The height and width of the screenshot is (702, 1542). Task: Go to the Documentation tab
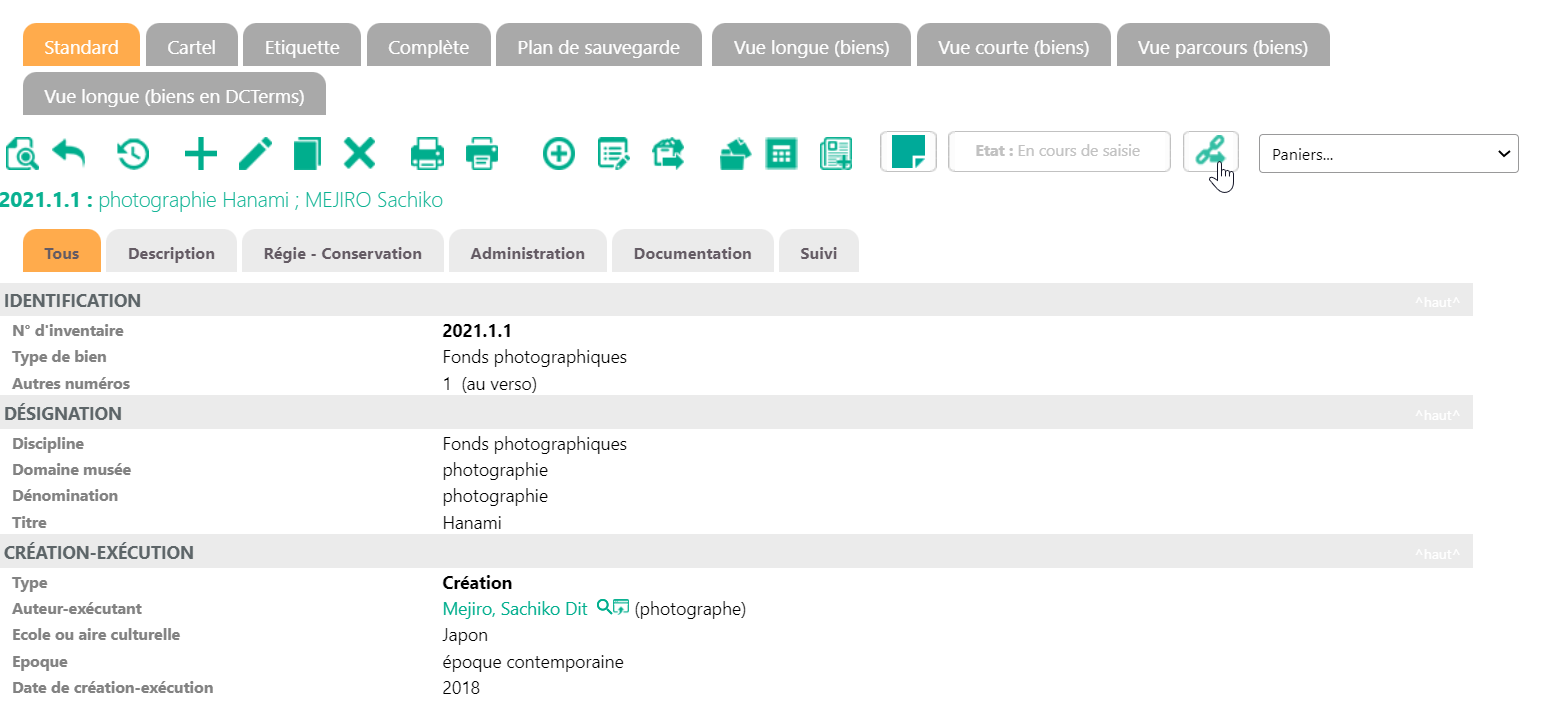click(692, 253)
